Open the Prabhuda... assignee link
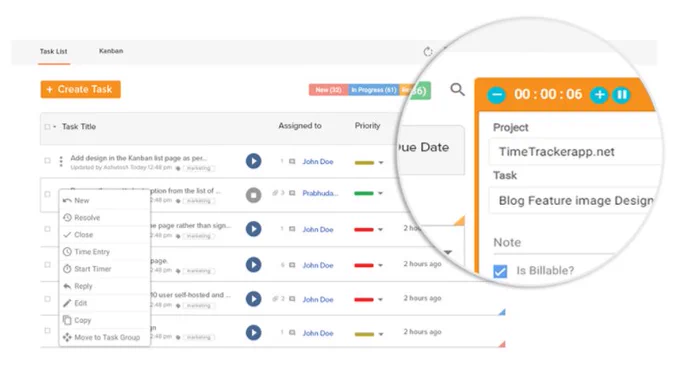Viewport: 680px width, 379px height. 320,193
